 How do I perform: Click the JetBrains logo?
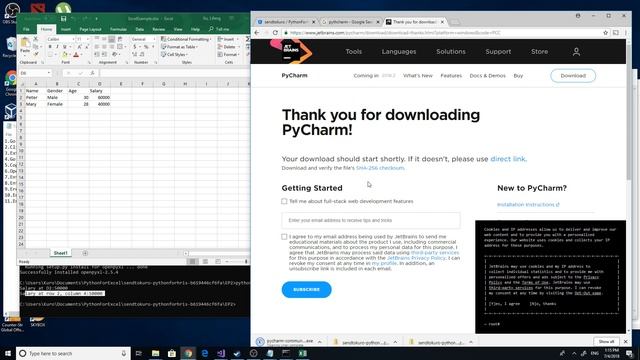click(291, 51)
